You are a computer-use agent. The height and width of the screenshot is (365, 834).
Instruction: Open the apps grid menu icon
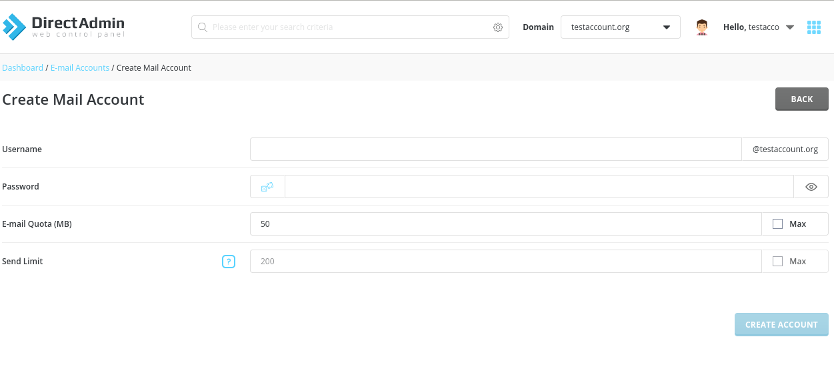point(814,27)
